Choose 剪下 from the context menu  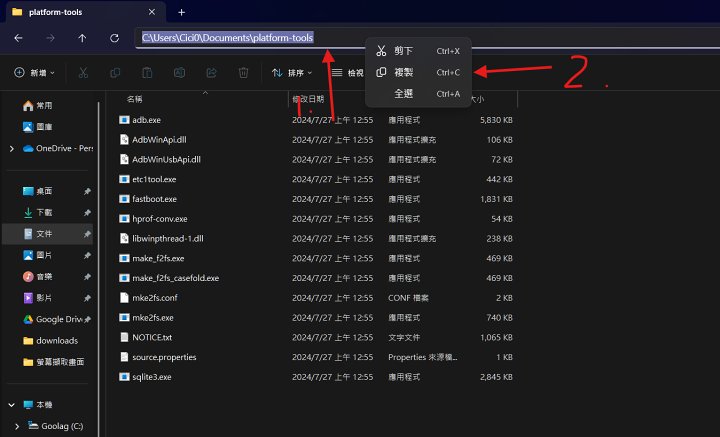403,51
